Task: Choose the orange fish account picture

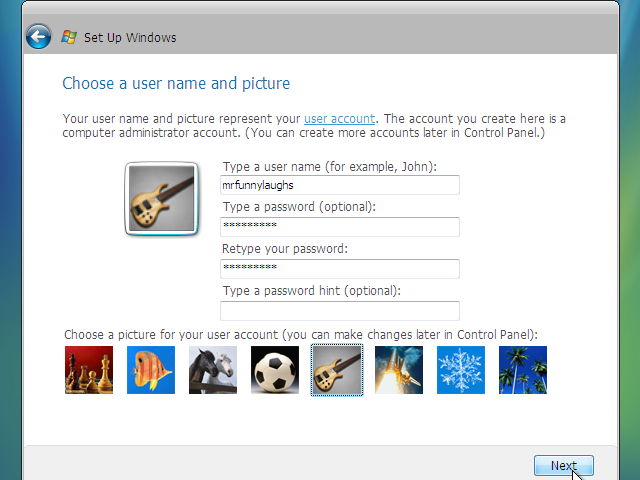Action: coord(151,370)
